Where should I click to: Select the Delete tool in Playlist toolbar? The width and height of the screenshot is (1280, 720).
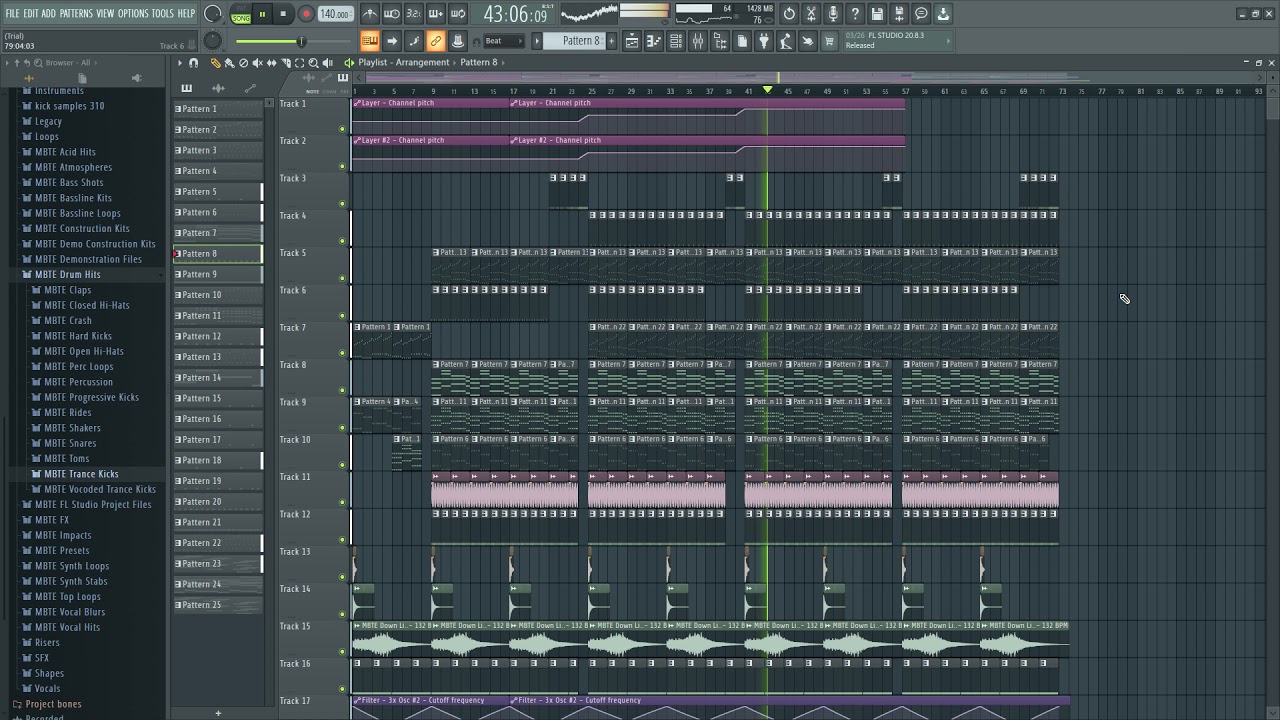click(243, 63)
